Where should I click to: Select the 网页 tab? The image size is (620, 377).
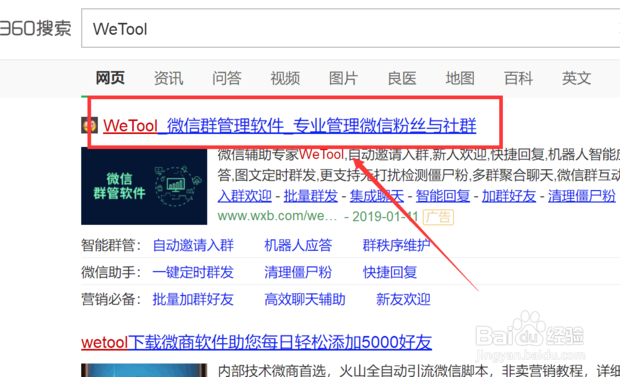click(x=110, y=78)
